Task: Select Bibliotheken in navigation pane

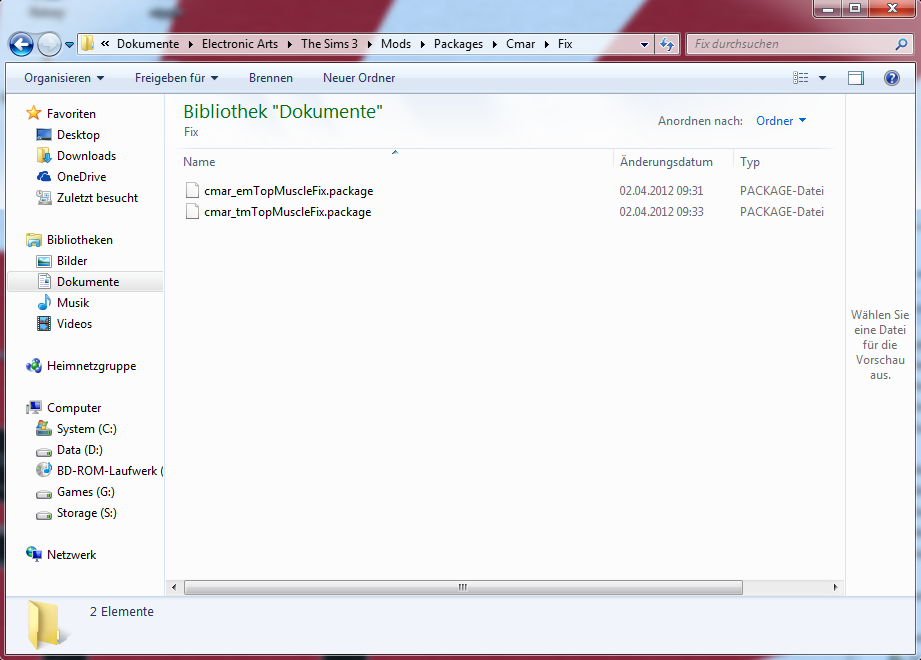Action: point(79,240)
